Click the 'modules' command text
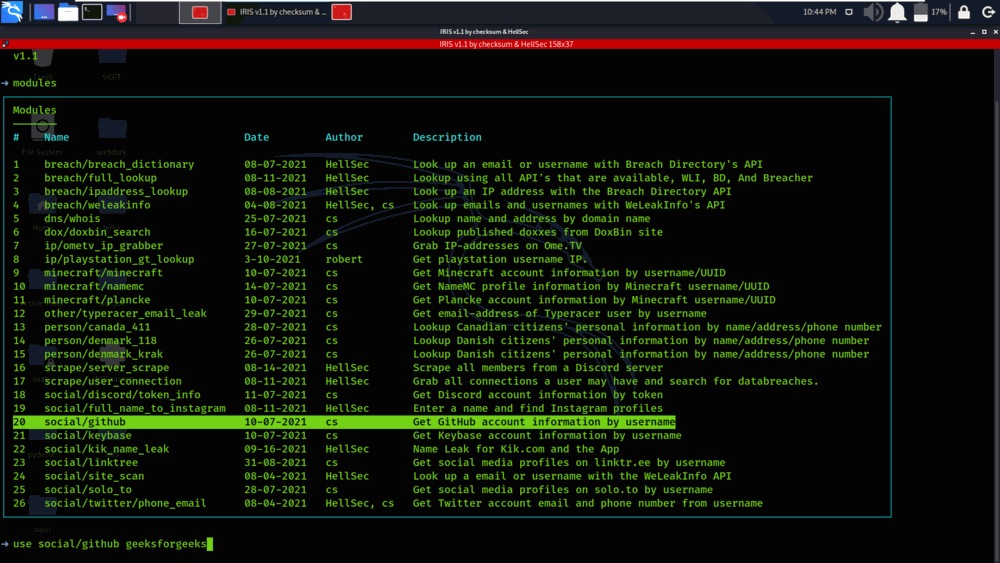This screenshot has height=563, width=1000. tap(34, 83)
